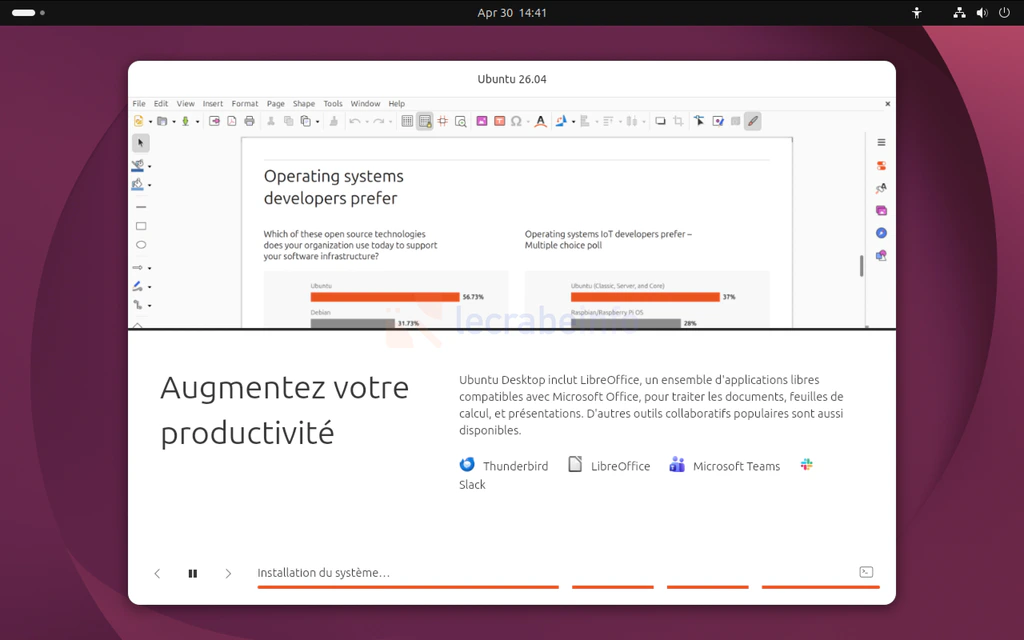The image size is (1024, 640).
Task: Select the arrow pointer selection tool
Action: point(141,143)
